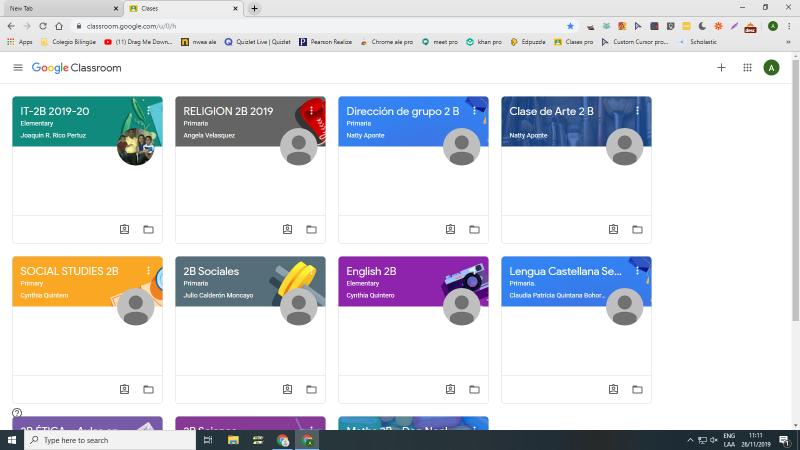Open your work icon on SOCIAL STUDIES 2B card

click(x=124, y=389)
